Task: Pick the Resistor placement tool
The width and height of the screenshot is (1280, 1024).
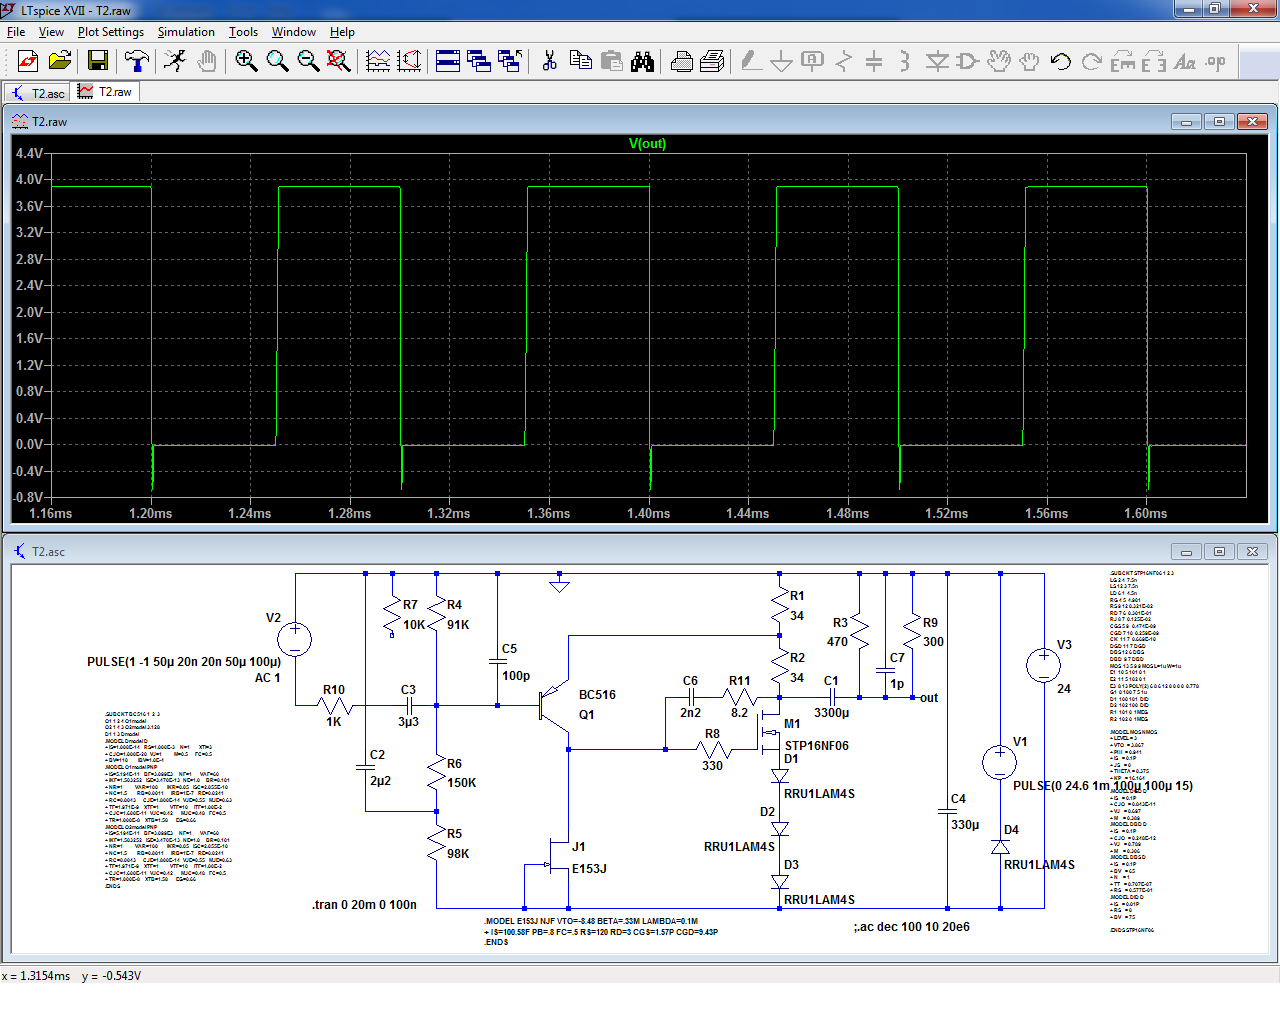Action: coord(843,62)
